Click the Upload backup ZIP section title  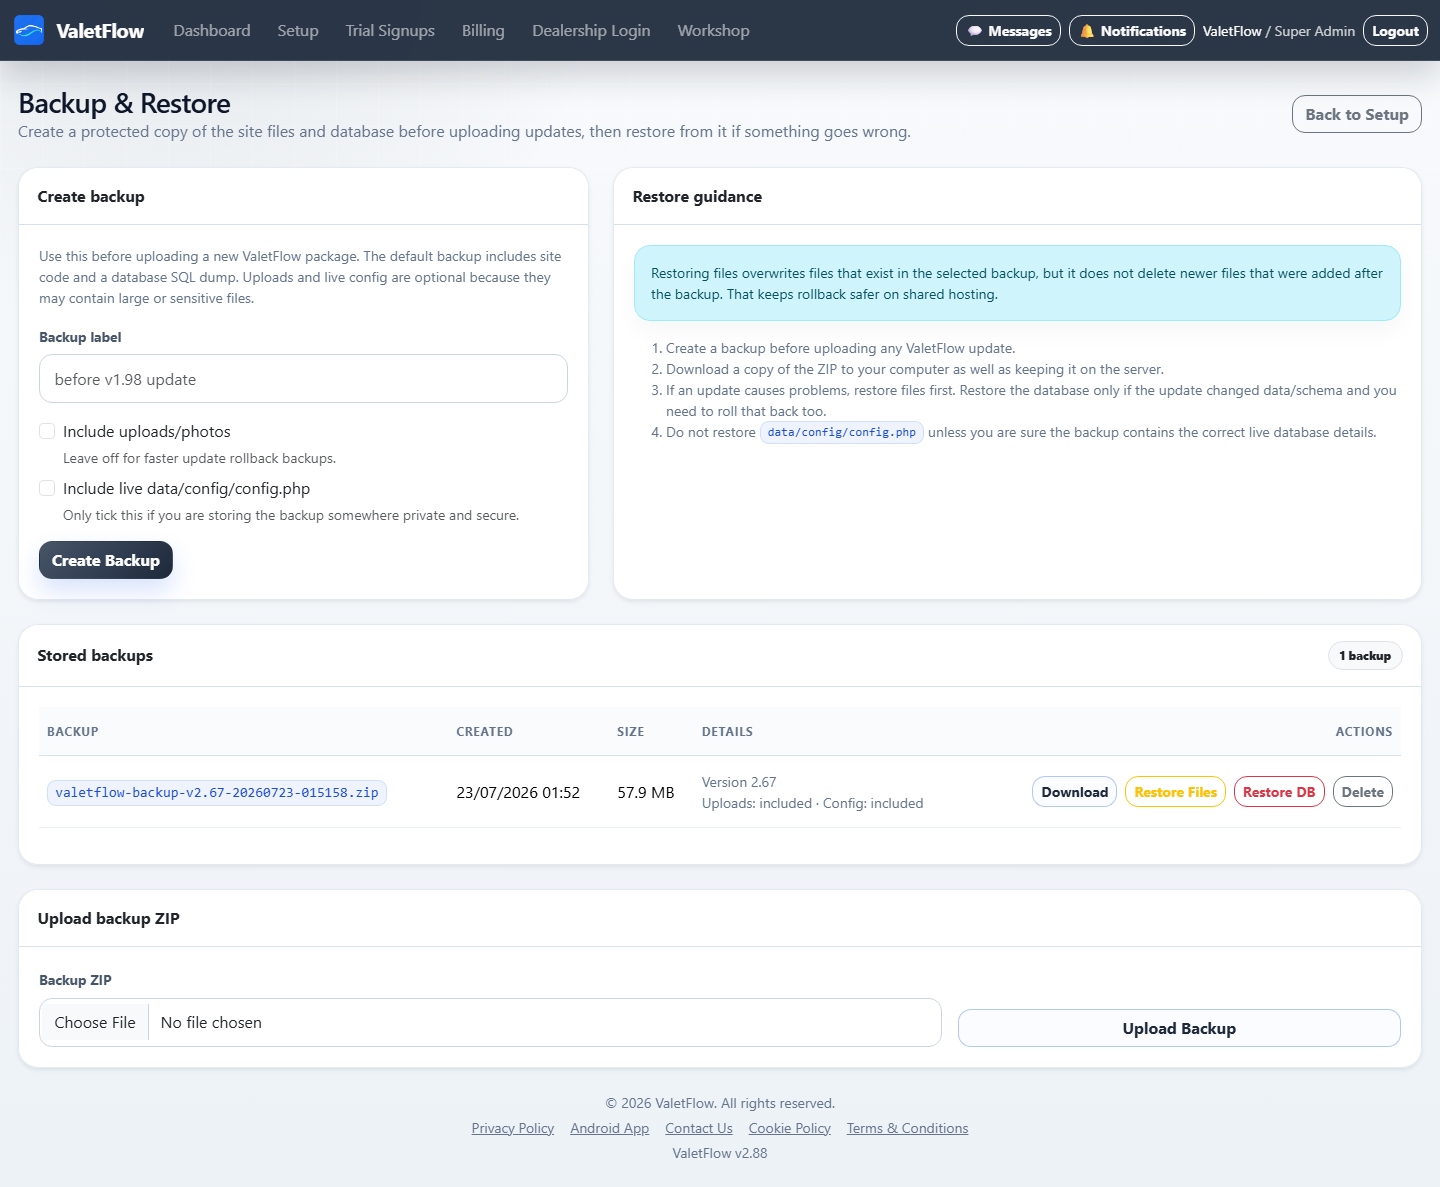tap(109, 918)
